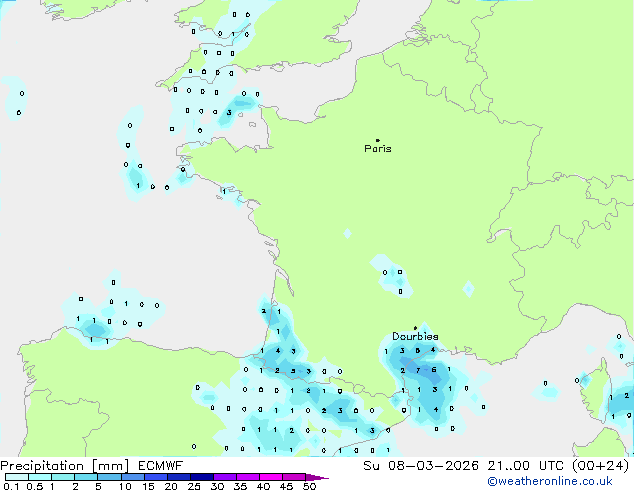Click the 0.5 legend scale value

pyautogui.click(x=35, y=486)
